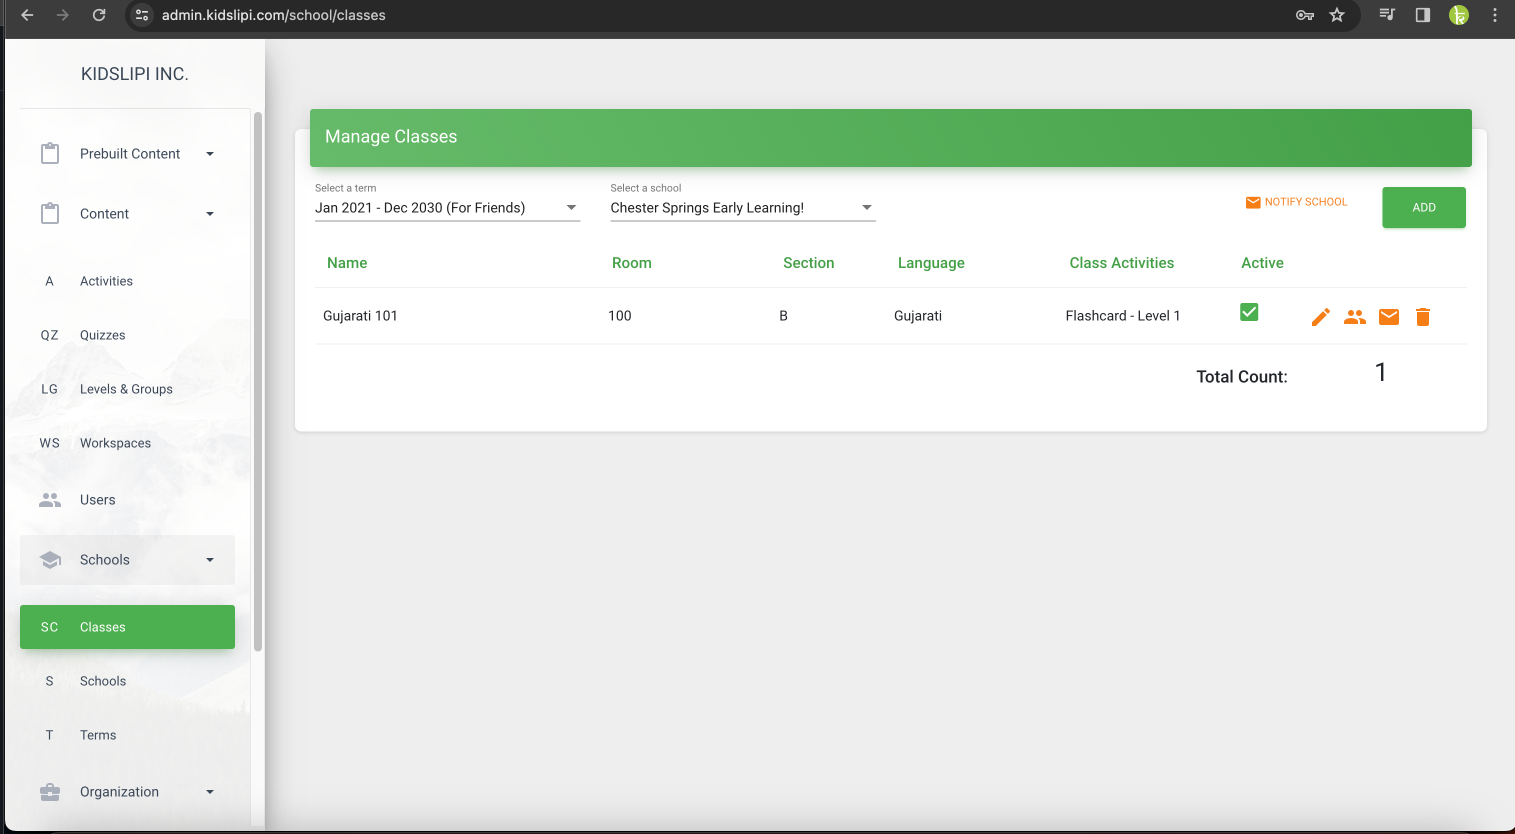The width and height of the screenshot is (1515, 834).
Task: Delete Gujarati 101 using the trash icon
Action: pyautogui.click(x=1422, y=317)
